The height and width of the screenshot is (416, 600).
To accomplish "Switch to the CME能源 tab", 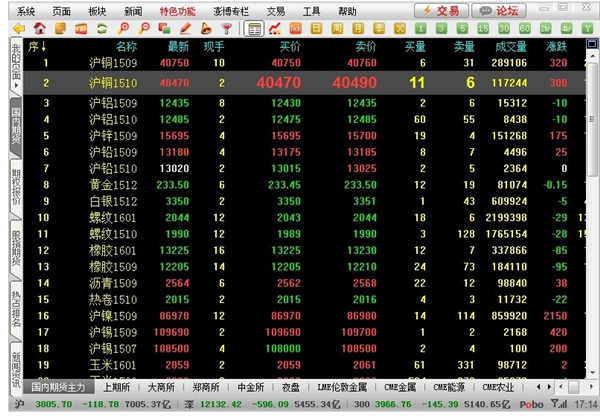I will 449,387.
